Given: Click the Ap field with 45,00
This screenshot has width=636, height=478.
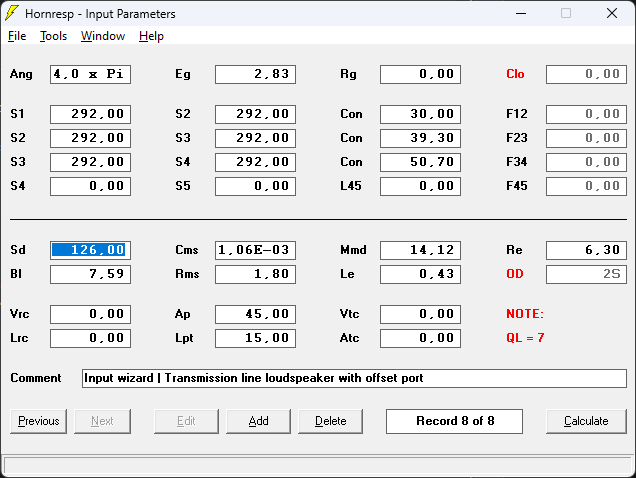Looking at the screenshot, I should 256,314.
